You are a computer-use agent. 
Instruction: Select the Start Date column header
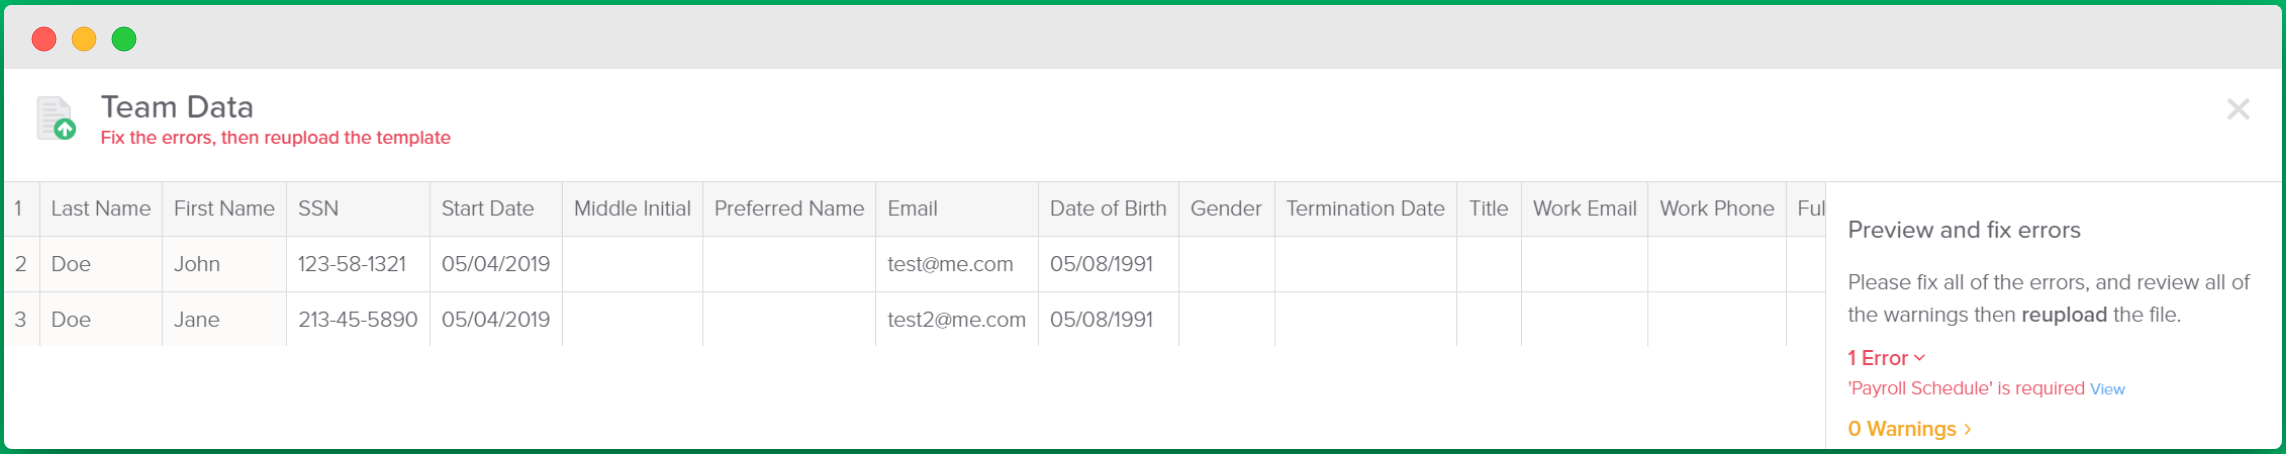496,209
